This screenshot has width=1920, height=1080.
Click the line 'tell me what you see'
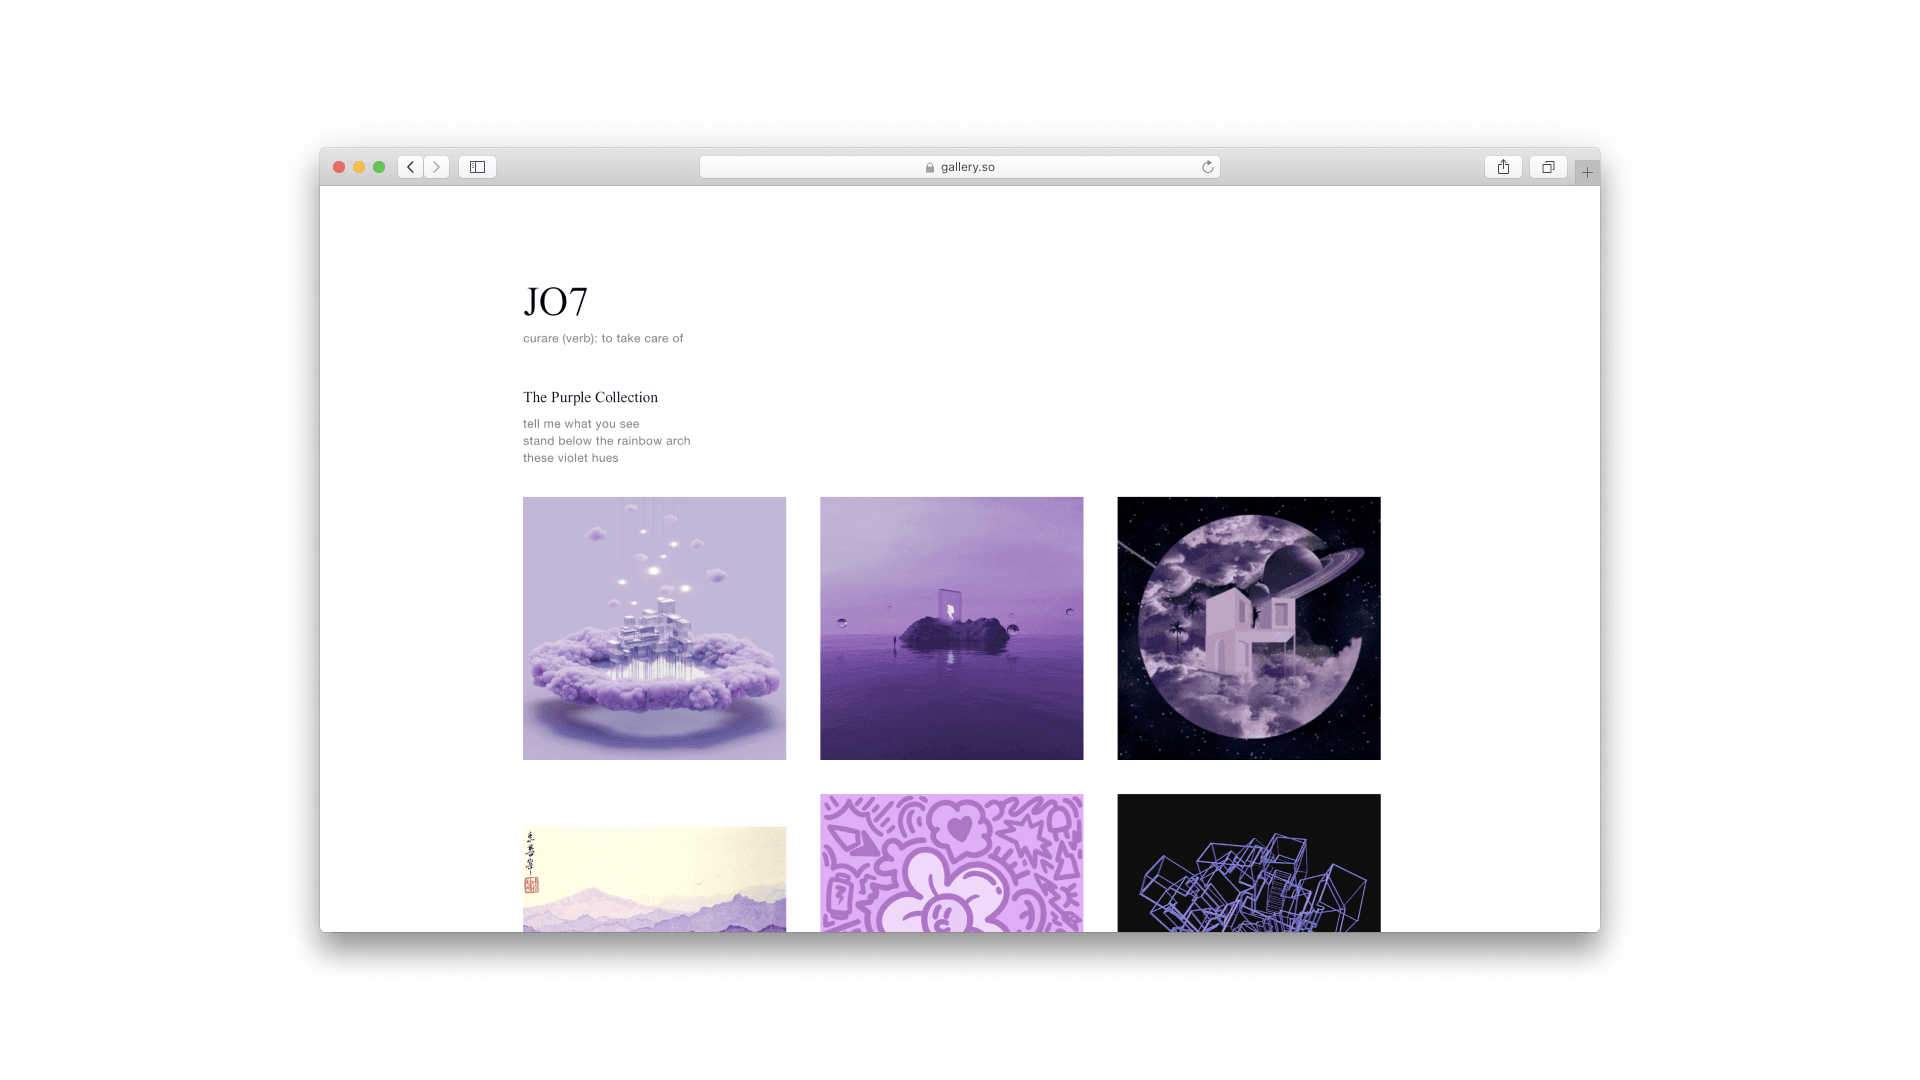tap(581, 424)
